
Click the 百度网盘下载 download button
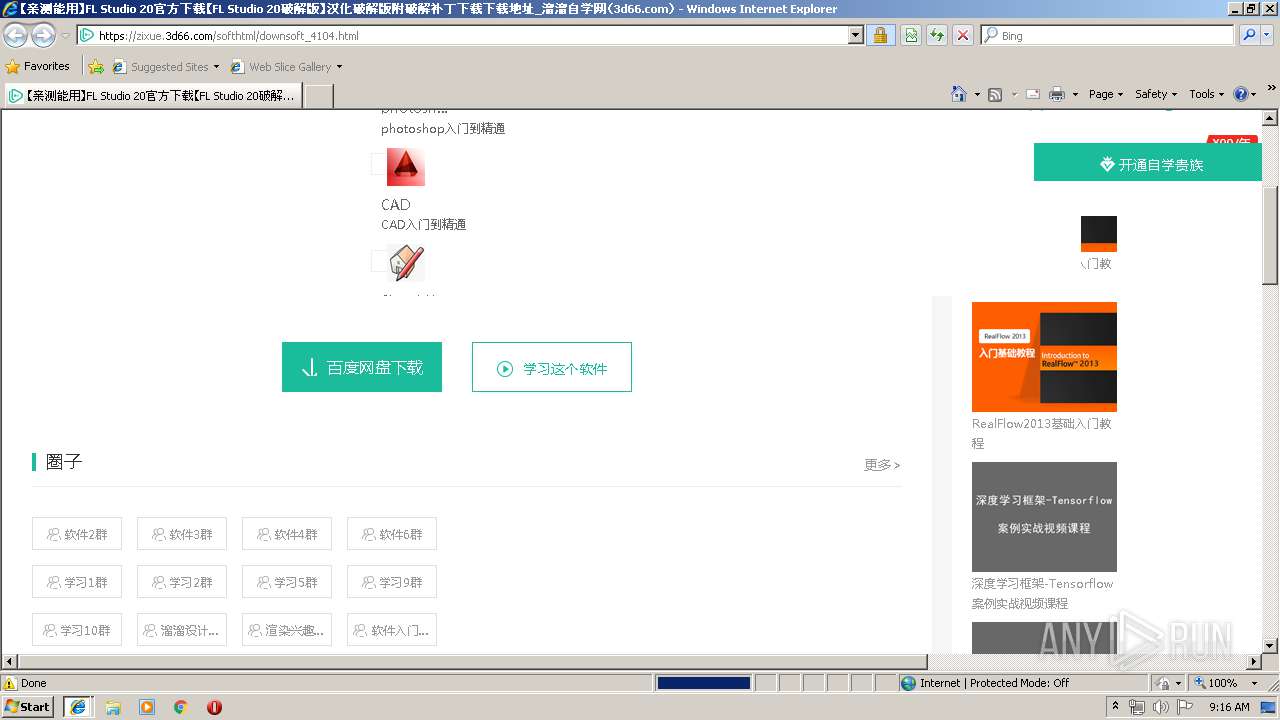362,367
